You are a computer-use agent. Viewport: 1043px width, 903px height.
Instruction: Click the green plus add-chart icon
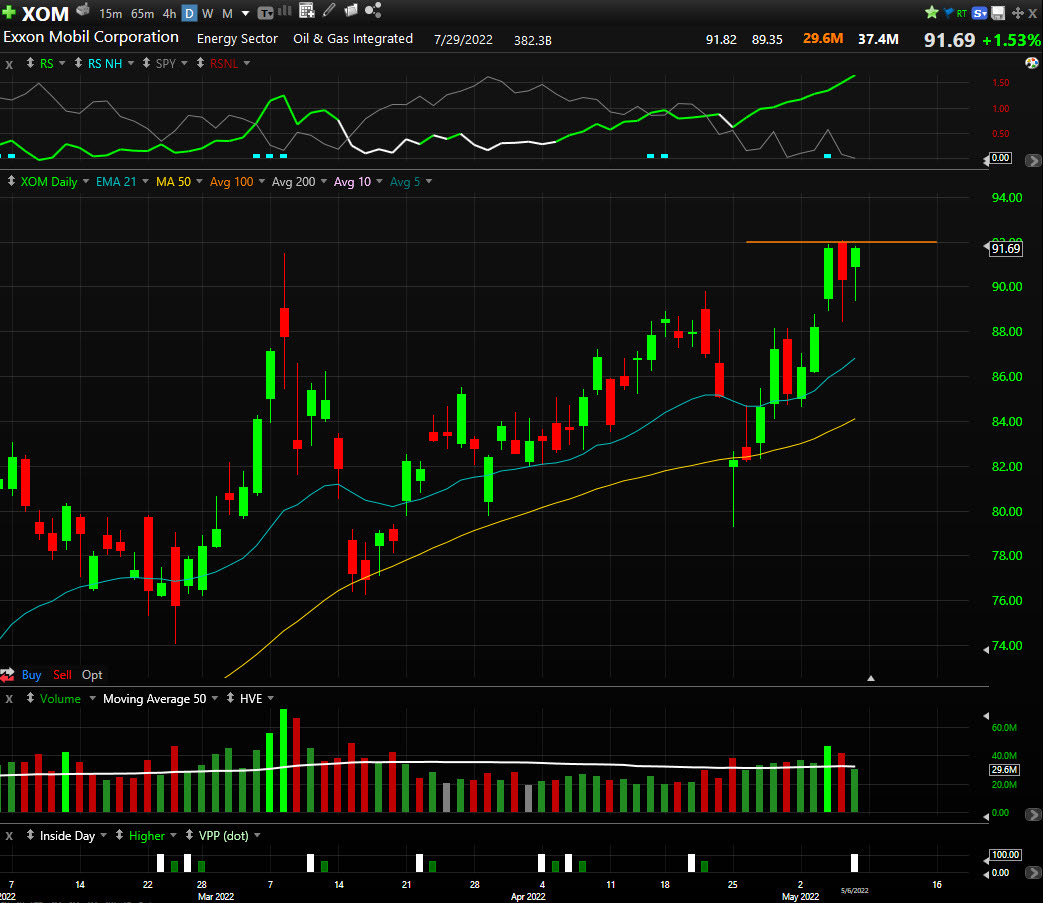[x=9, y=13]
